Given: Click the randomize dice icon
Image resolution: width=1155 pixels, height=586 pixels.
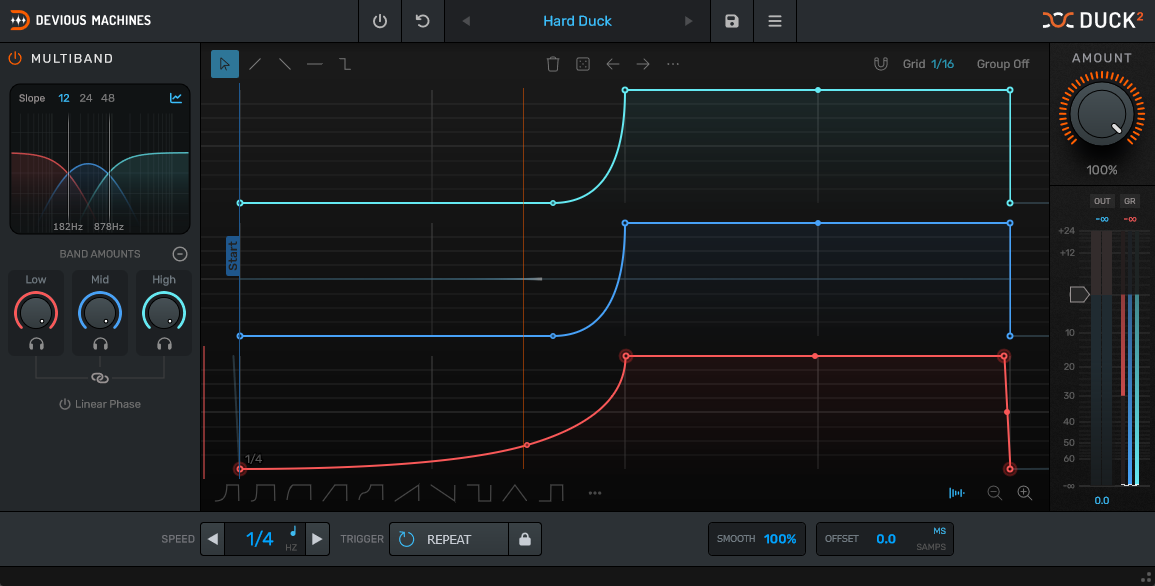Looking at the screenshot, I should click(582, 64).
